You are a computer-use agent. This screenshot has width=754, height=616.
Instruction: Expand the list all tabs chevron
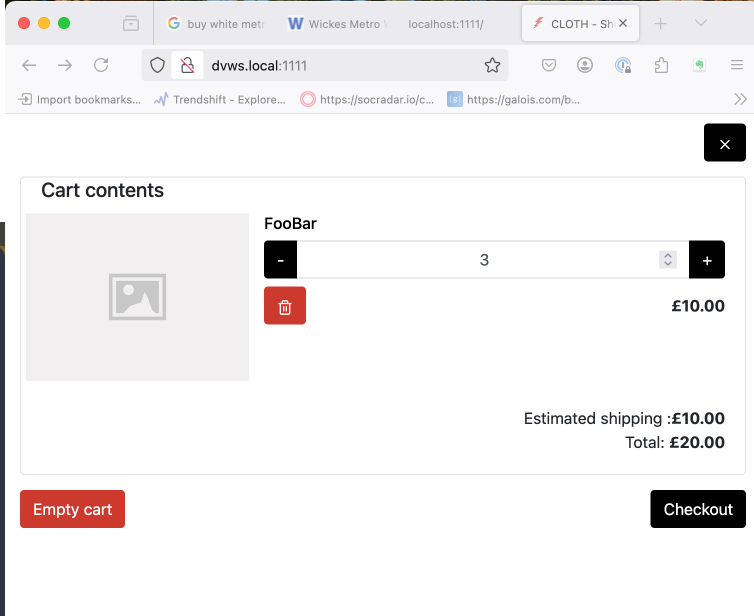pyautogui.click(x=700, y=23)
